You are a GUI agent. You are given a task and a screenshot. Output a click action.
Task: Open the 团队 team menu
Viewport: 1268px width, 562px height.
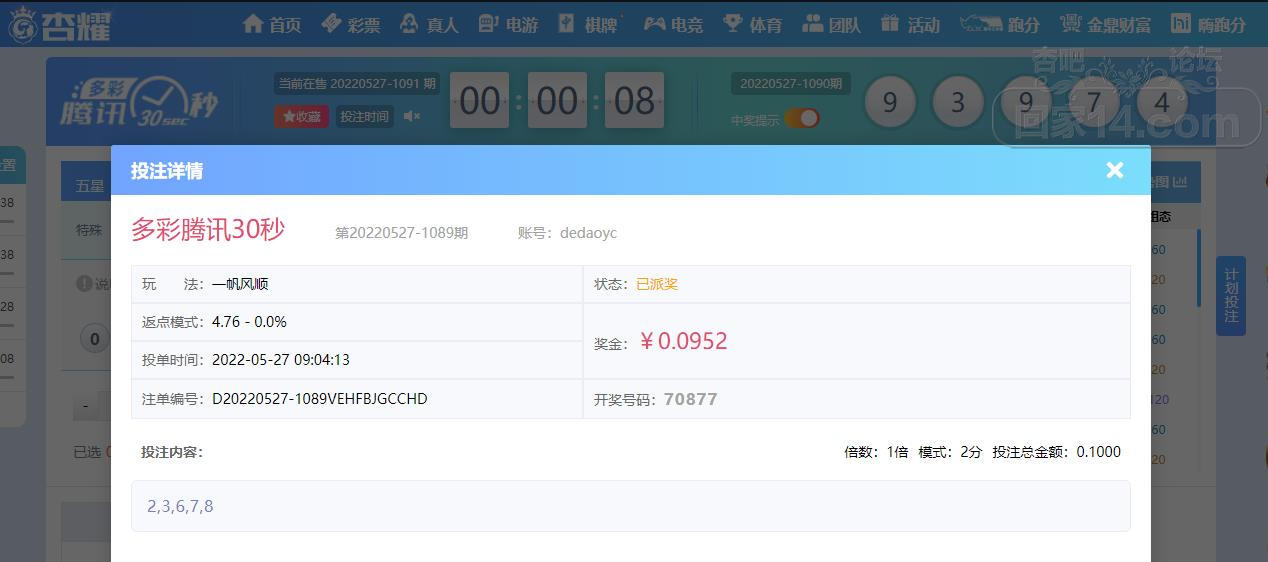pos(831,24)
